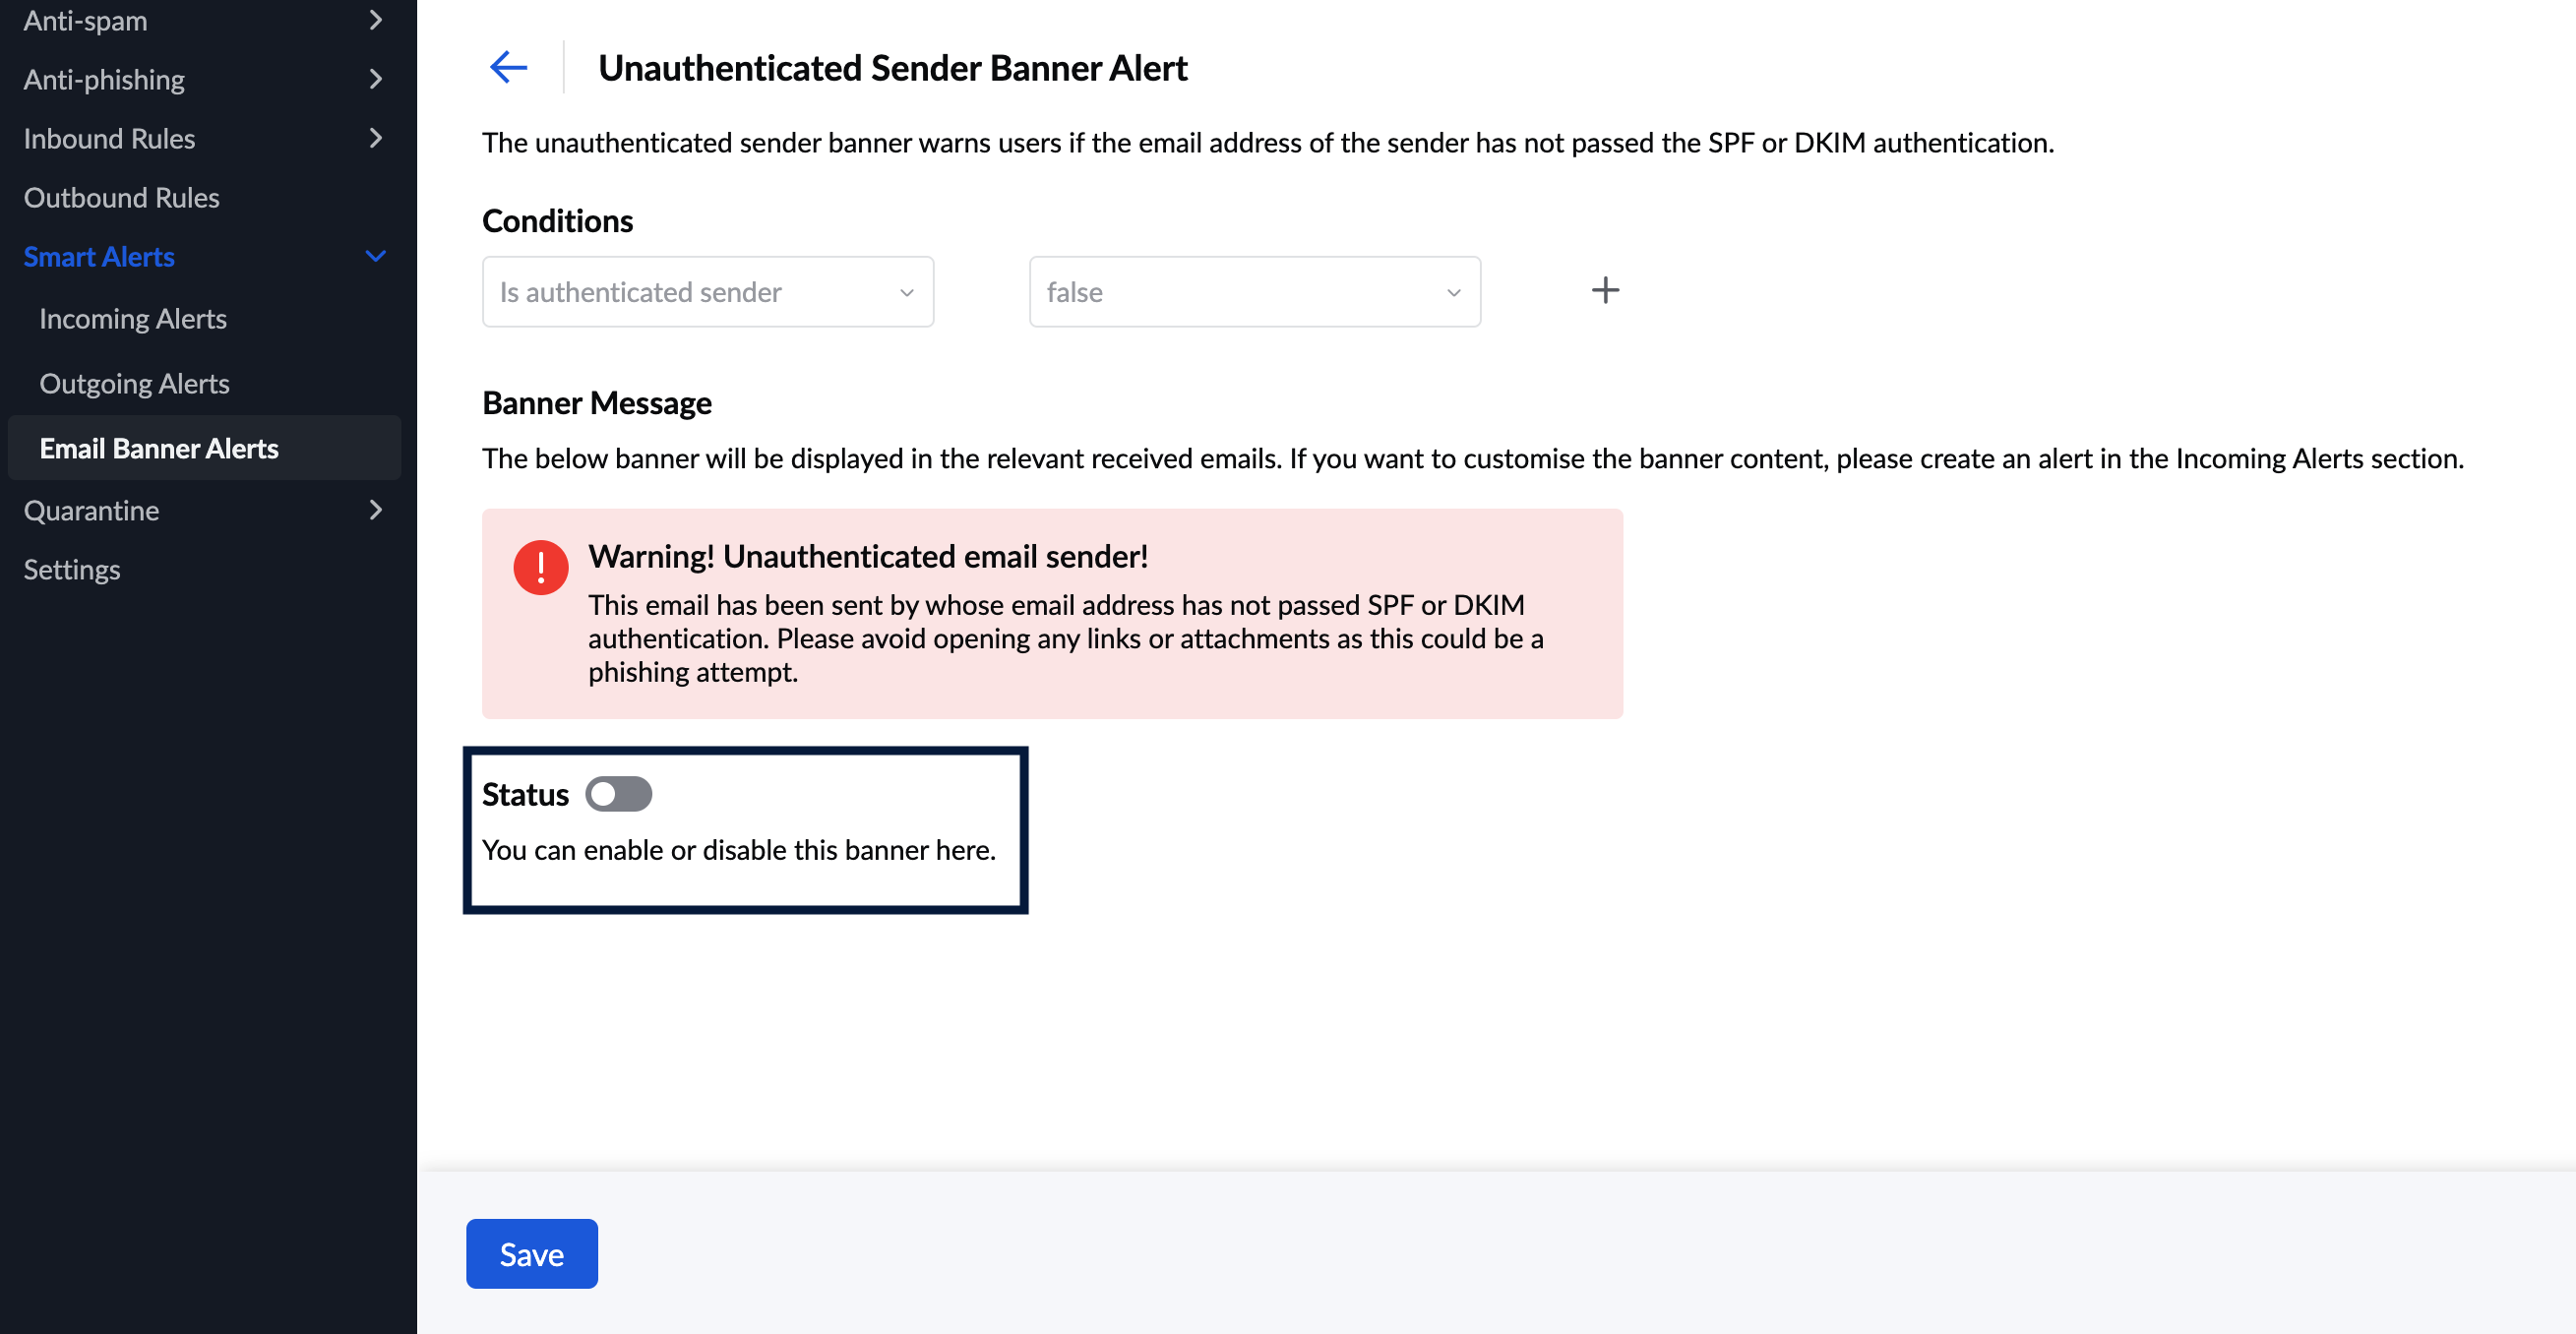This screenshot has height=1334, width=2576.
Task: Click the Warning banner message preview
Action: point(1052,614)
